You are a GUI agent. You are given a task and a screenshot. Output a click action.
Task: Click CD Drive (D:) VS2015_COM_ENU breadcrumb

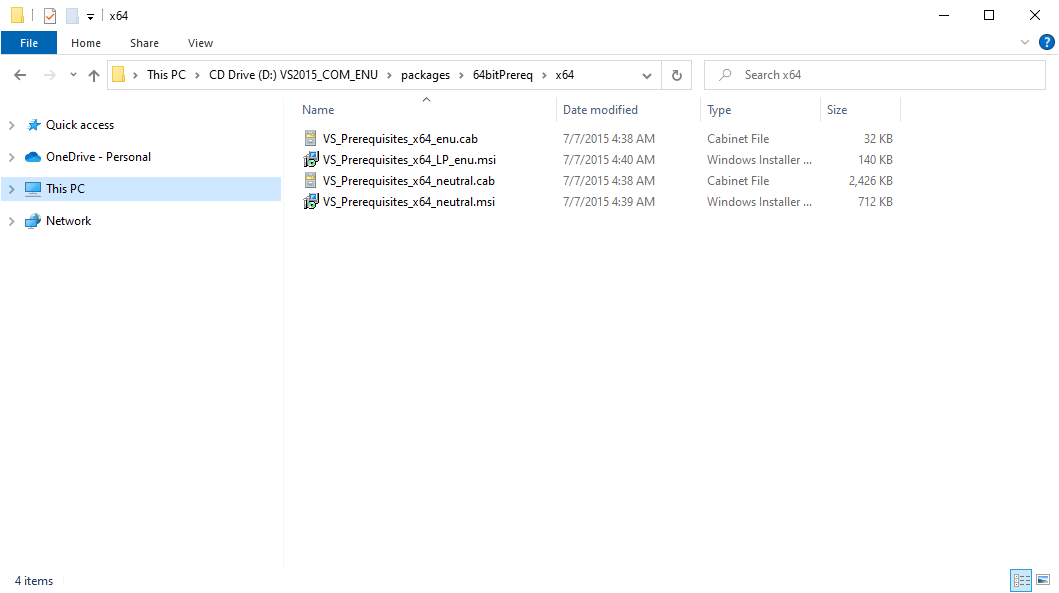293,75
